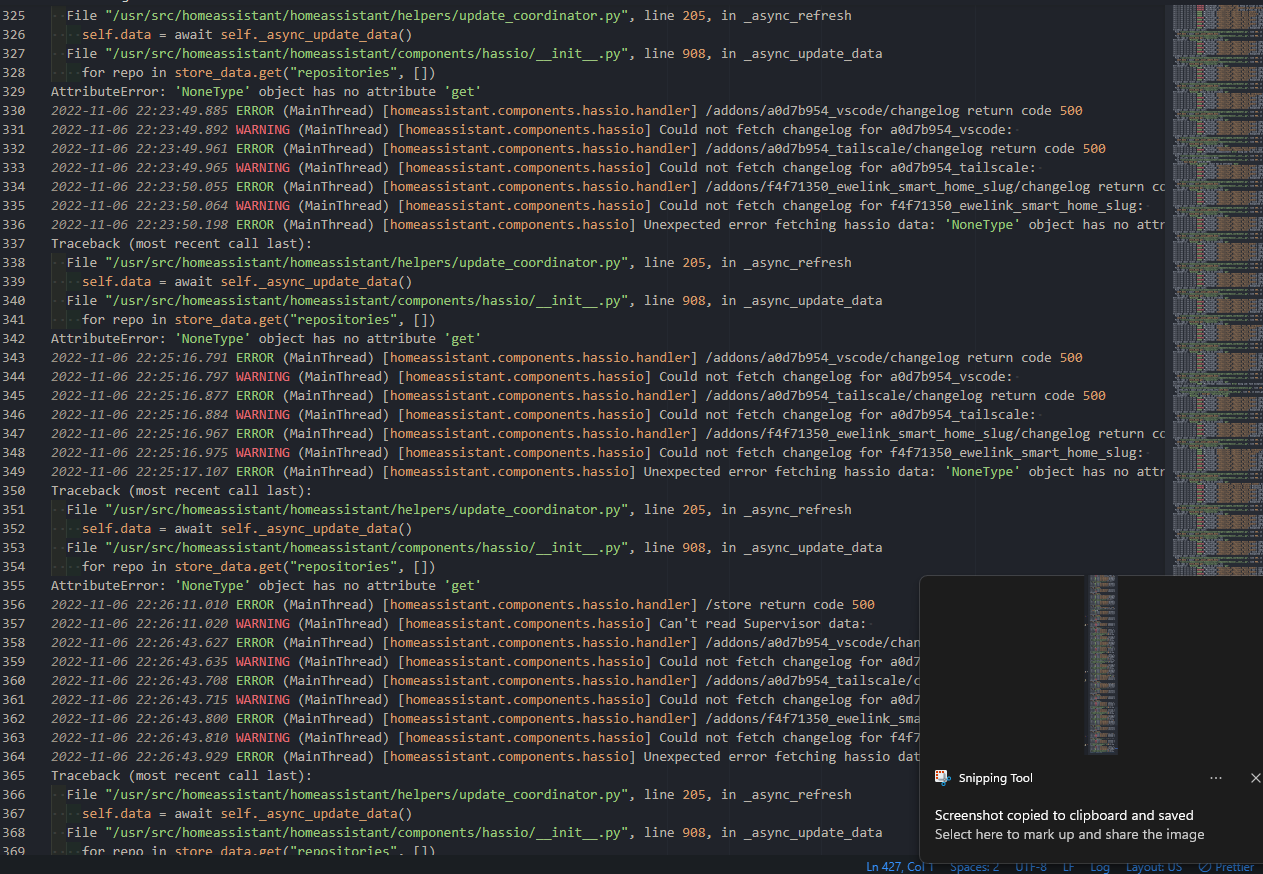Open Go to Line via 'Ln 427, Col 1'
The image size is (1263, 874).
900,867
